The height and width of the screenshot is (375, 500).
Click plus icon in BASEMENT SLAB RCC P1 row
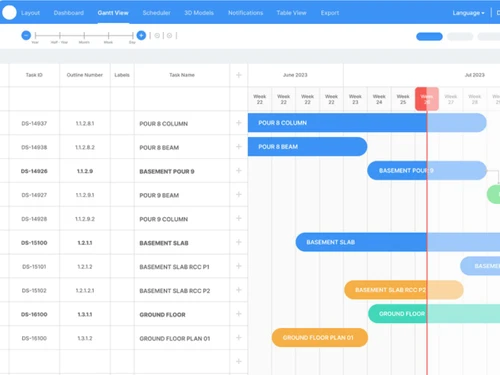[239, 266]
